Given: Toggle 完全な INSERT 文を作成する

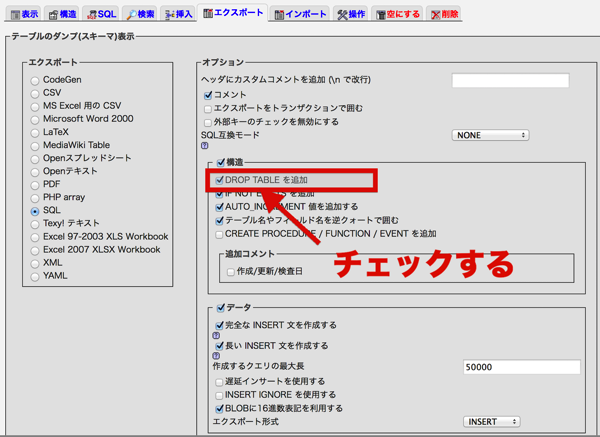Looking at the screenshot, I should [219, 325].
